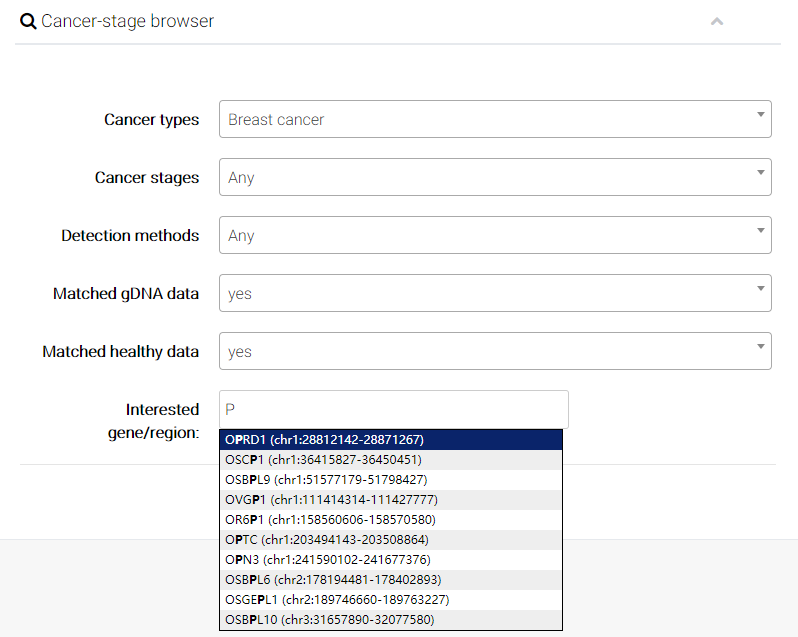Click the Cancer-stage browser title

pyautogui.click(x=127, y=21)
